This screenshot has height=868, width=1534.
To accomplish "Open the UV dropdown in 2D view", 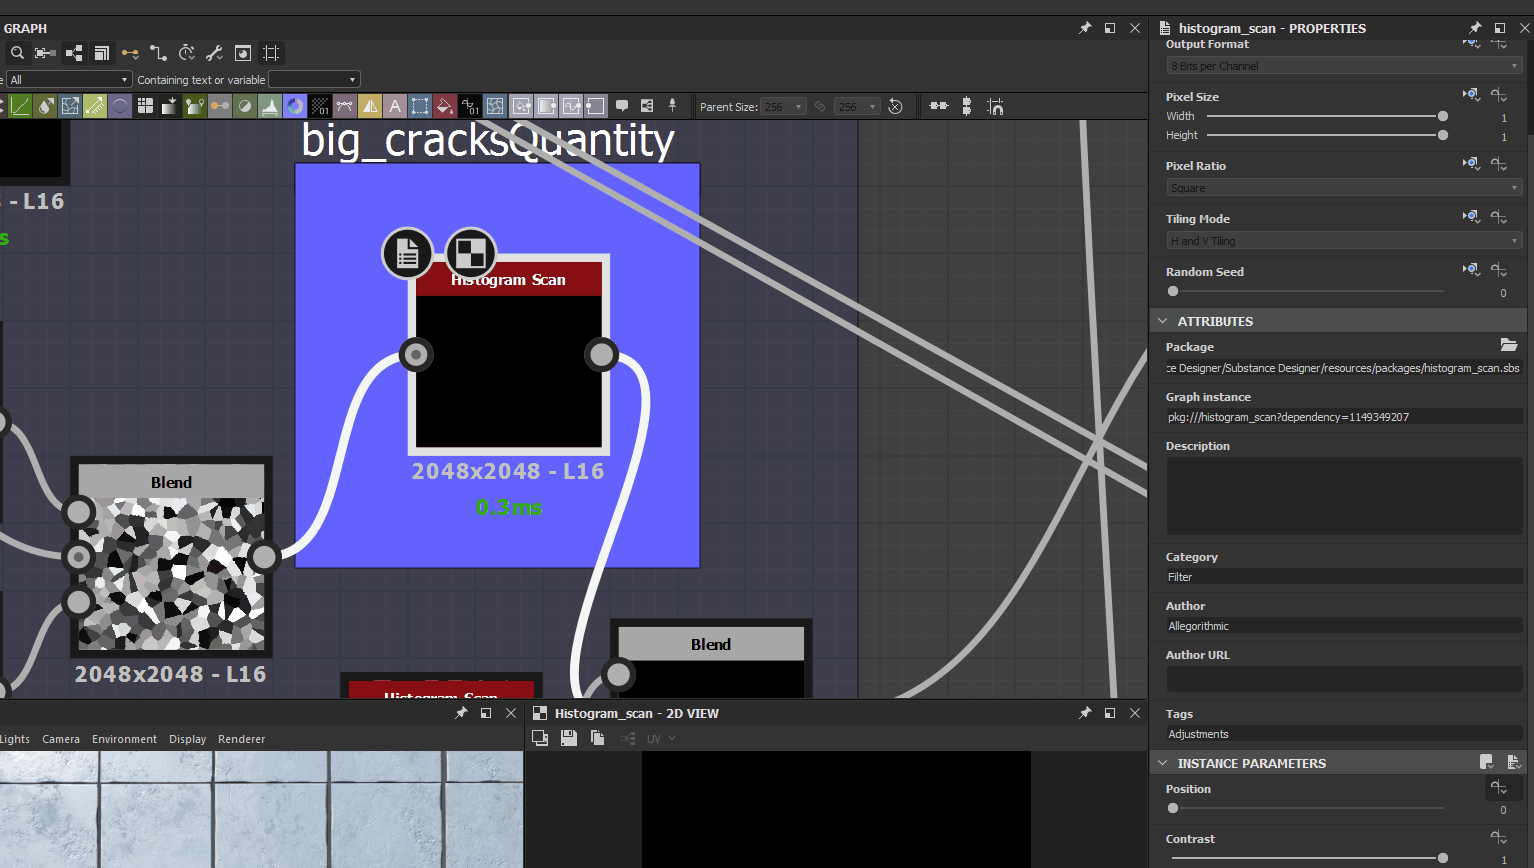I will 661,739.
